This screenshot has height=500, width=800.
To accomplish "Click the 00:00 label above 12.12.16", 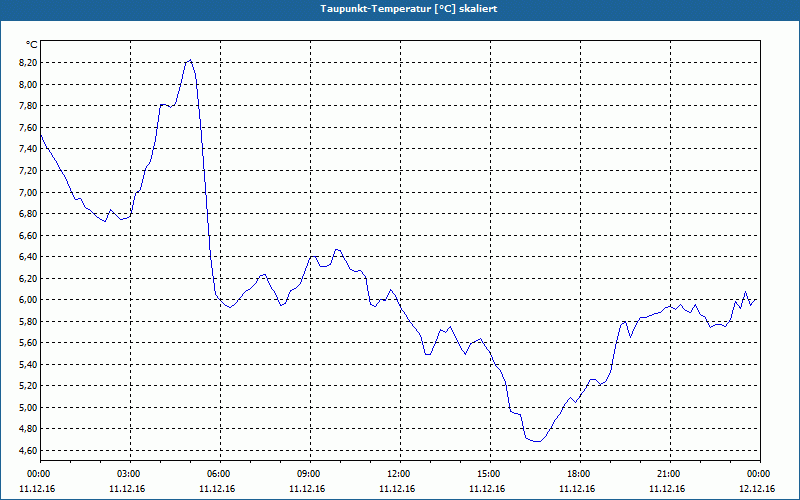I will coord(760,474).
